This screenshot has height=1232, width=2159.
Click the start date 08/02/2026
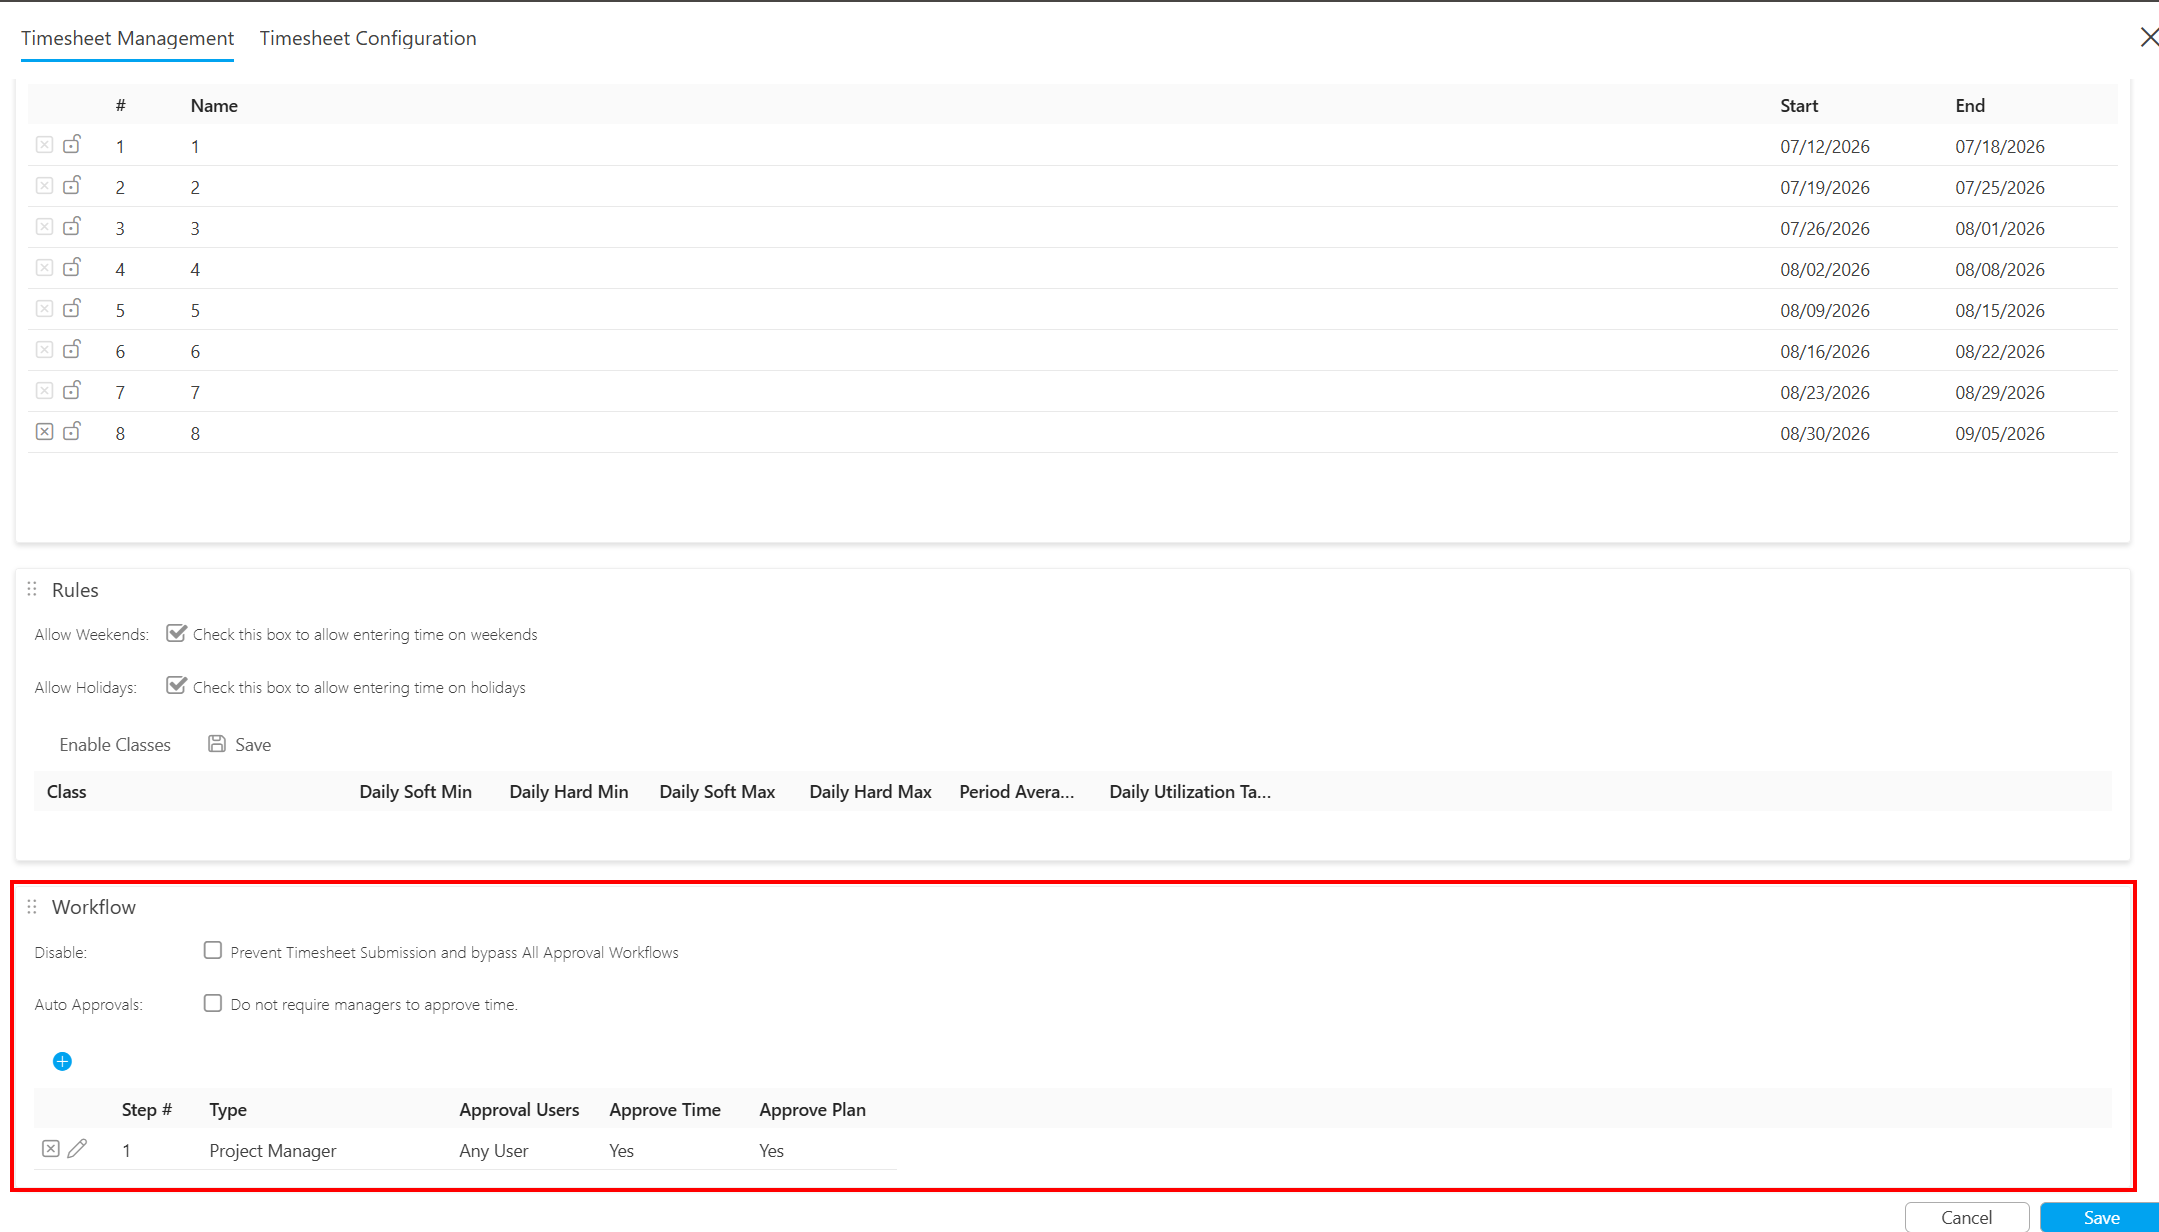pyautogui.click(x=1825, y=270)
